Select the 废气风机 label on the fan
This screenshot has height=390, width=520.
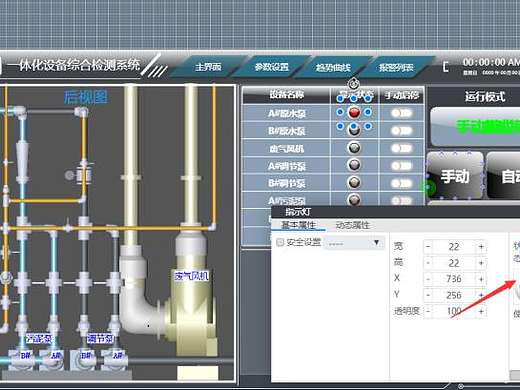192,276
